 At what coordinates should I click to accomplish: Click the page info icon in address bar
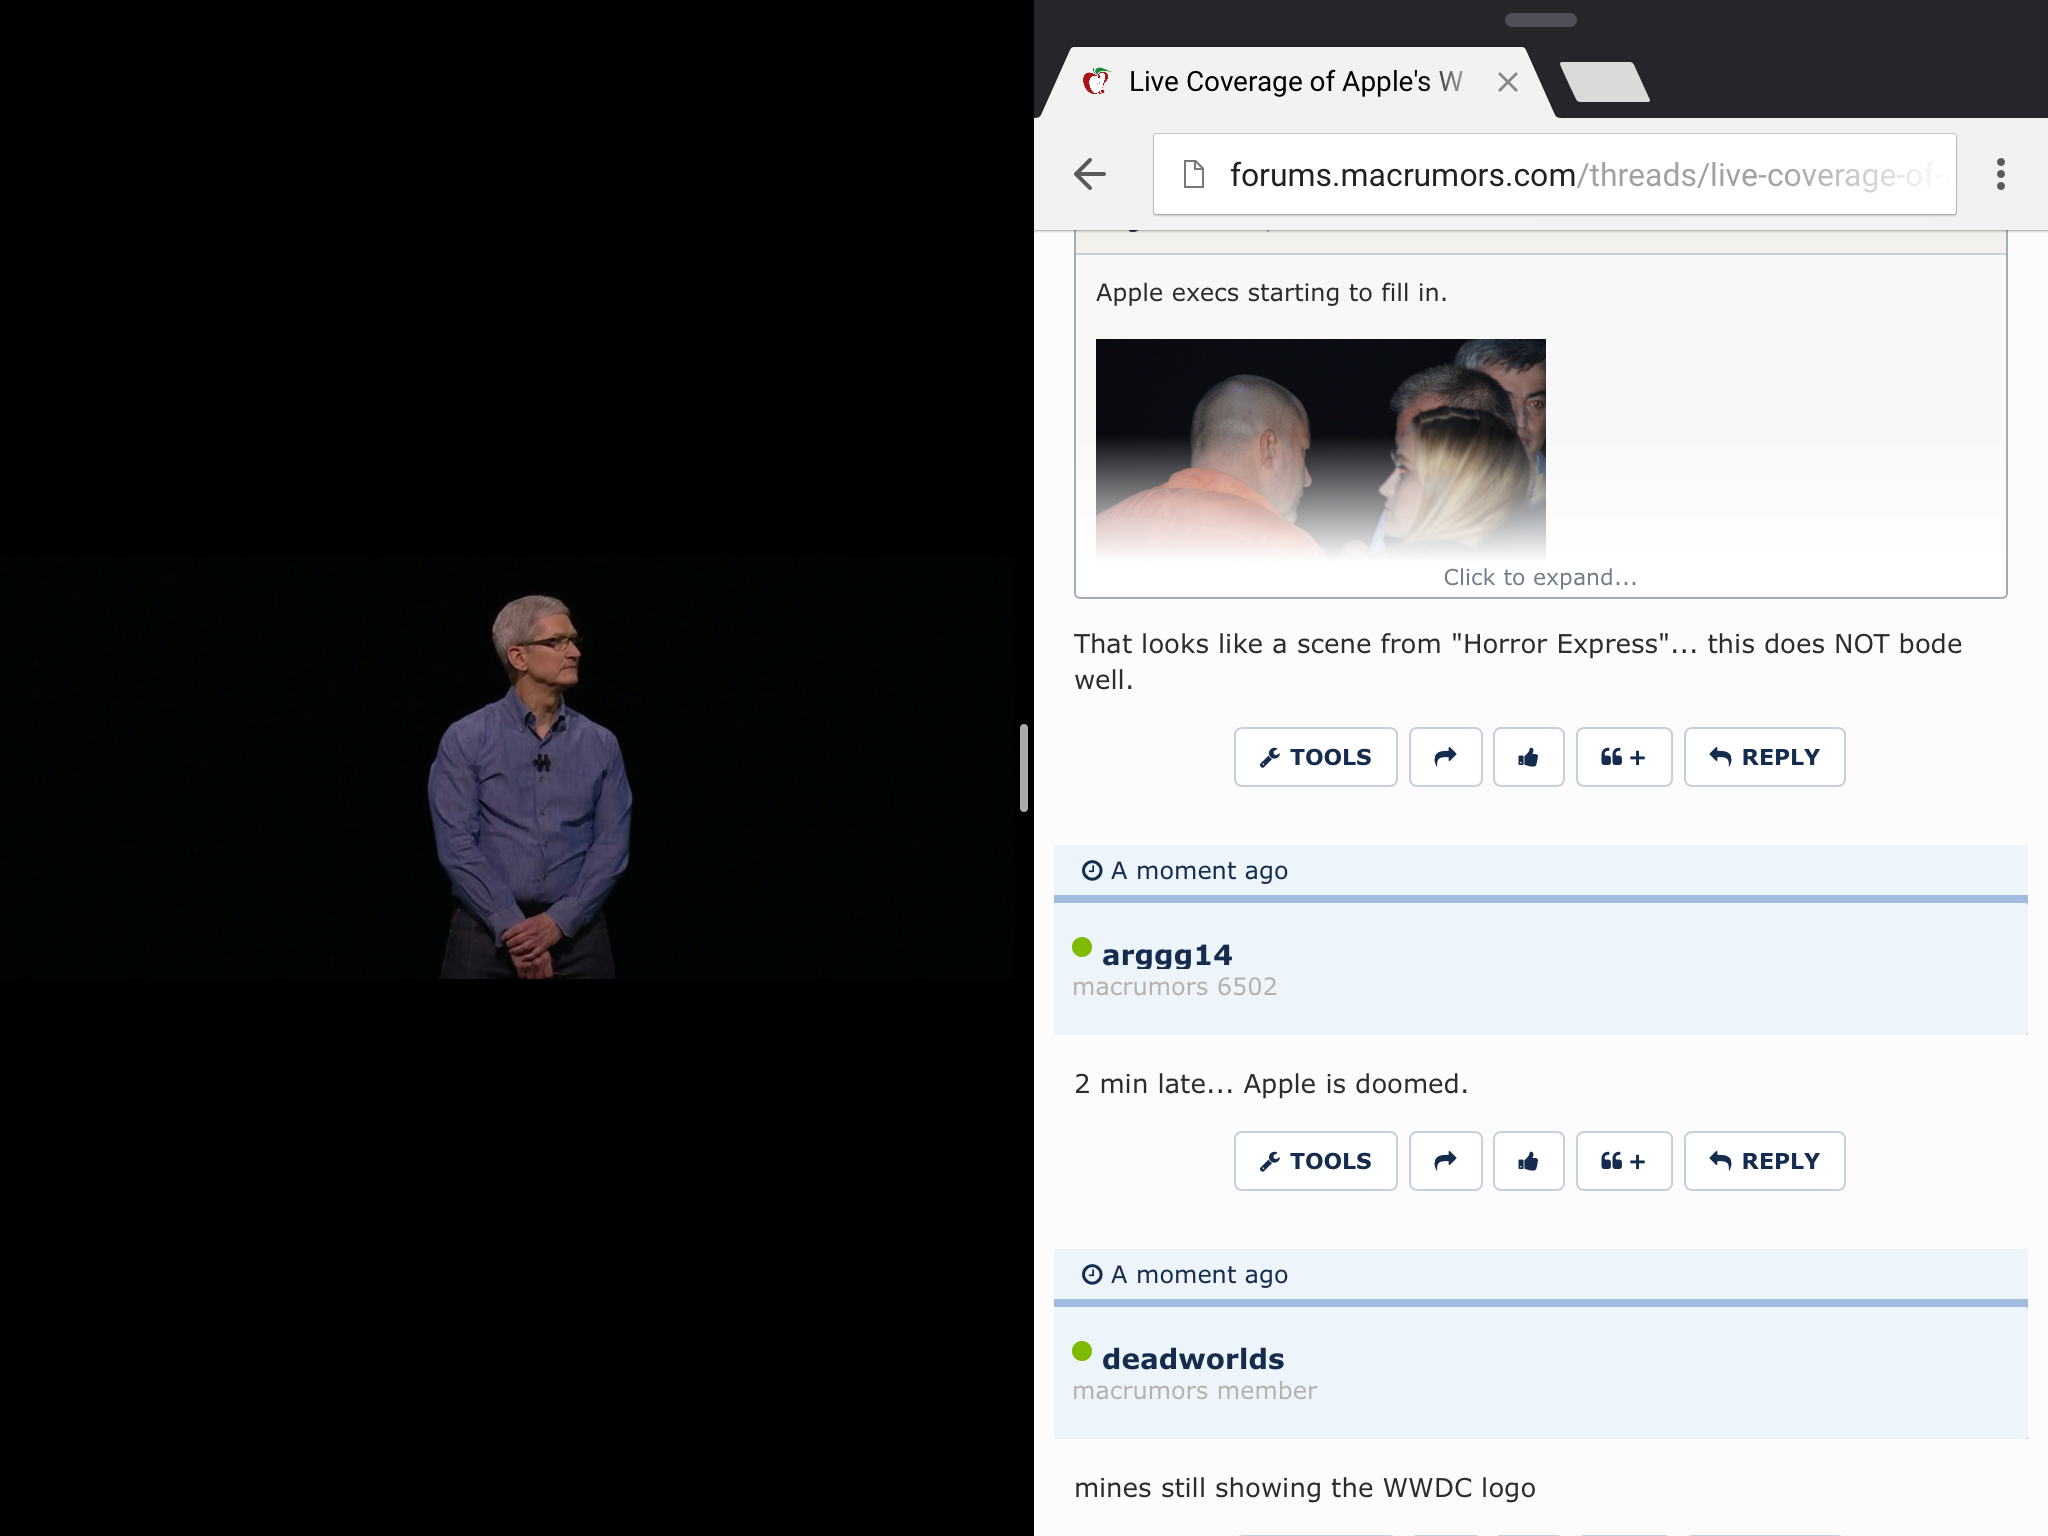tap(1193, 174)
